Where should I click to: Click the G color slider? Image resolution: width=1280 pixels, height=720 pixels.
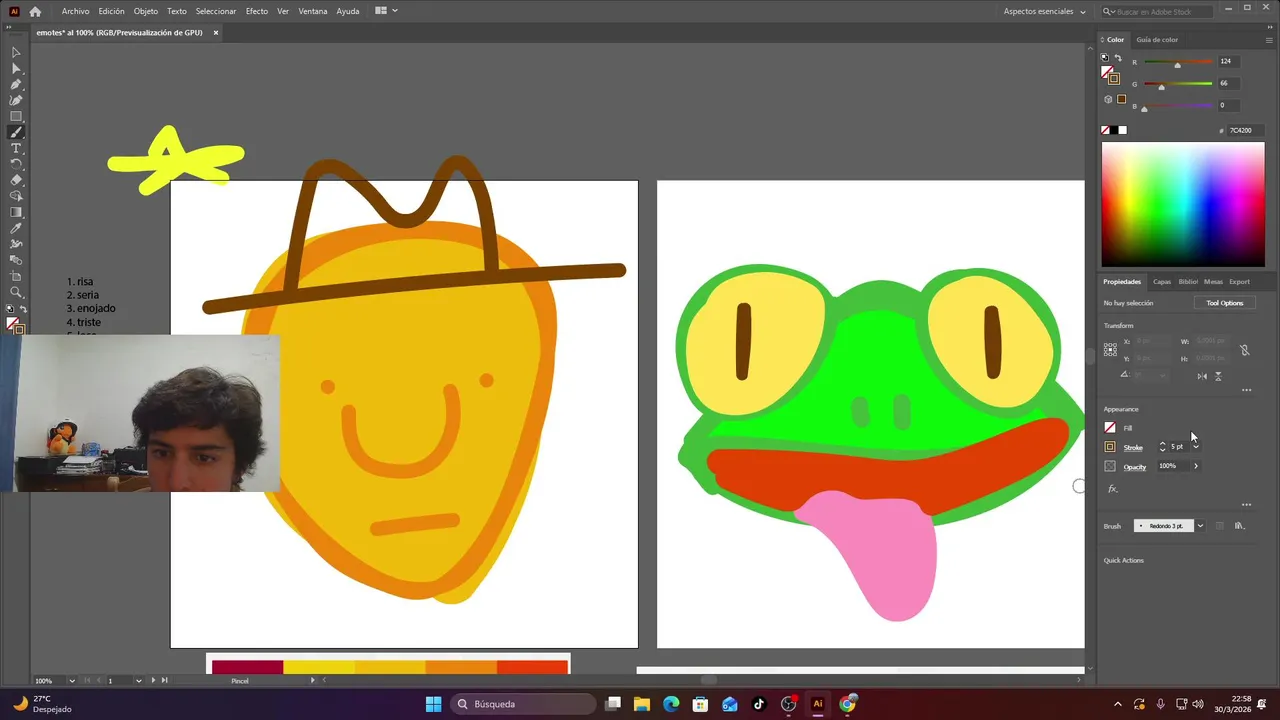[x=1178, y=85]
